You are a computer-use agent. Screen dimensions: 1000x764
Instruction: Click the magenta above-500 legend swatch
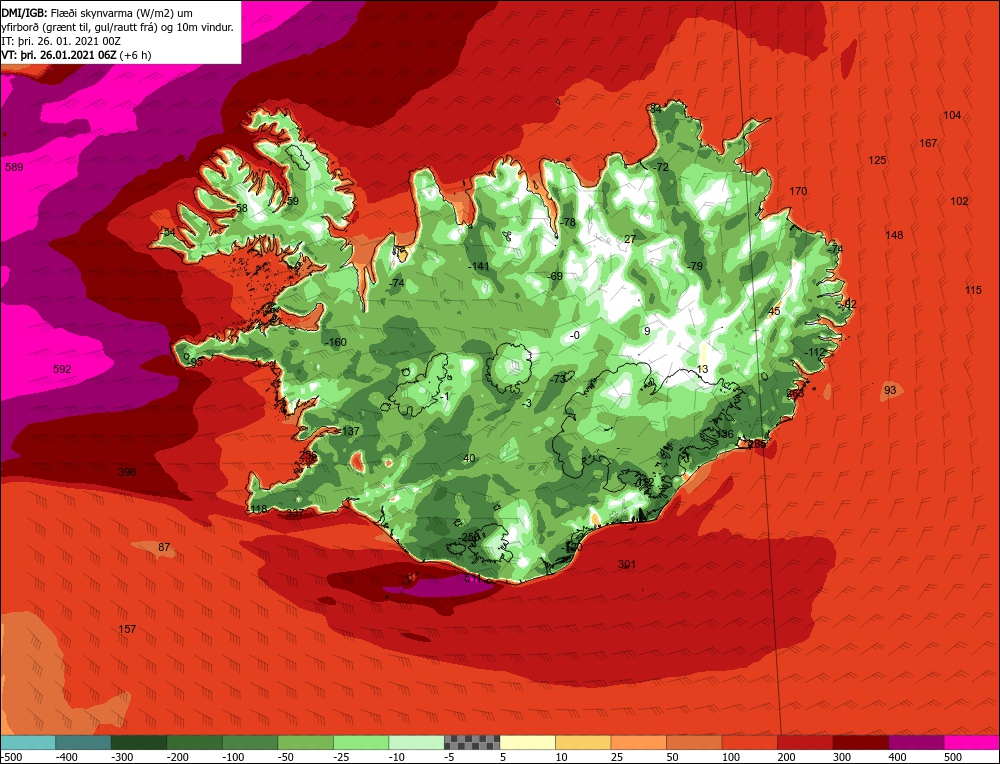click(971, 742)
